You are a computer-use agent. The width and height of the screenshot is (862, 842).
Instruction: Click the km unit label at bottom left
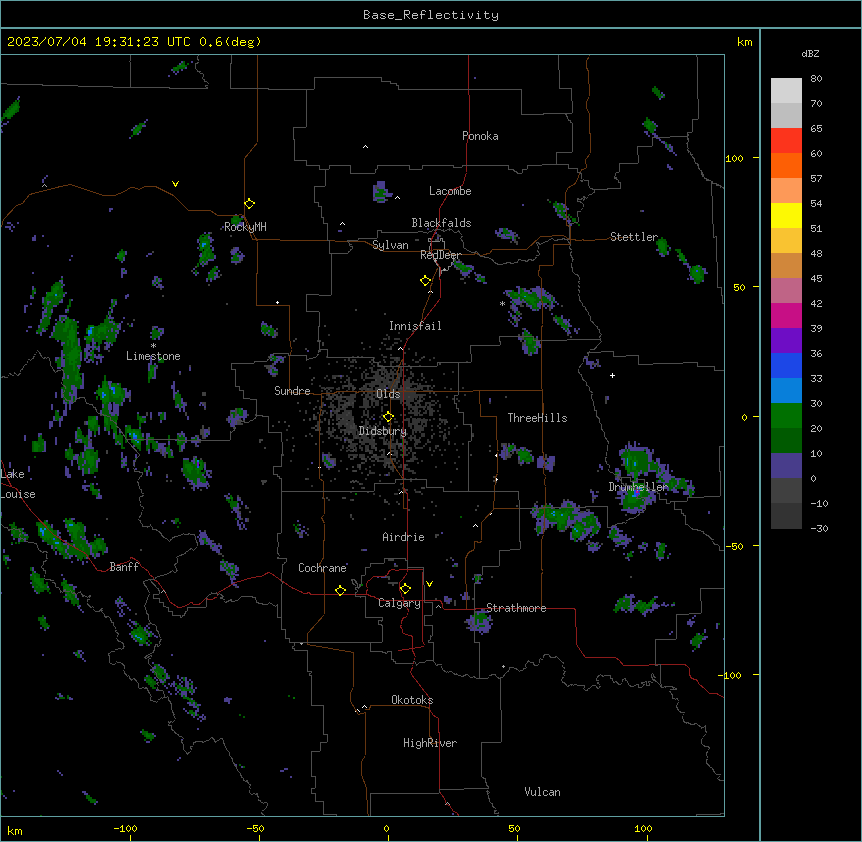tap(15, 830)
